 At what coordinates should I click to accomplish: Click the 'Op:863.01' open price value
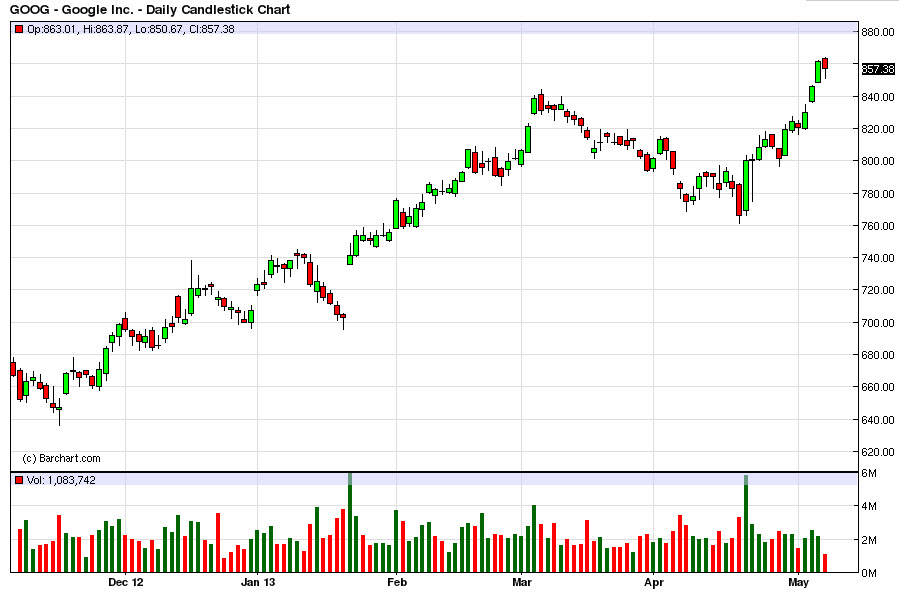[x=52, y=29]
